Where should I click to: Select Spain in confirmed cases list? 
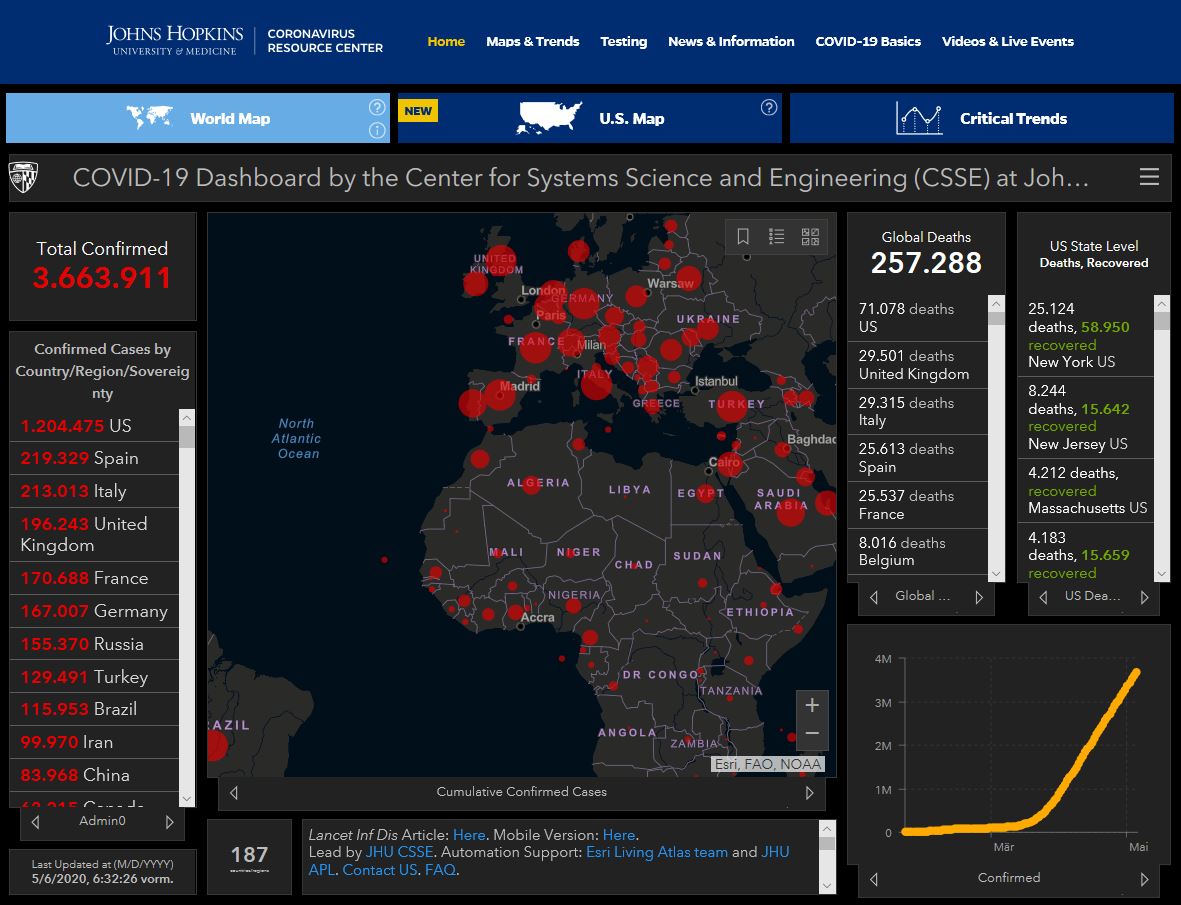point(94,459)
